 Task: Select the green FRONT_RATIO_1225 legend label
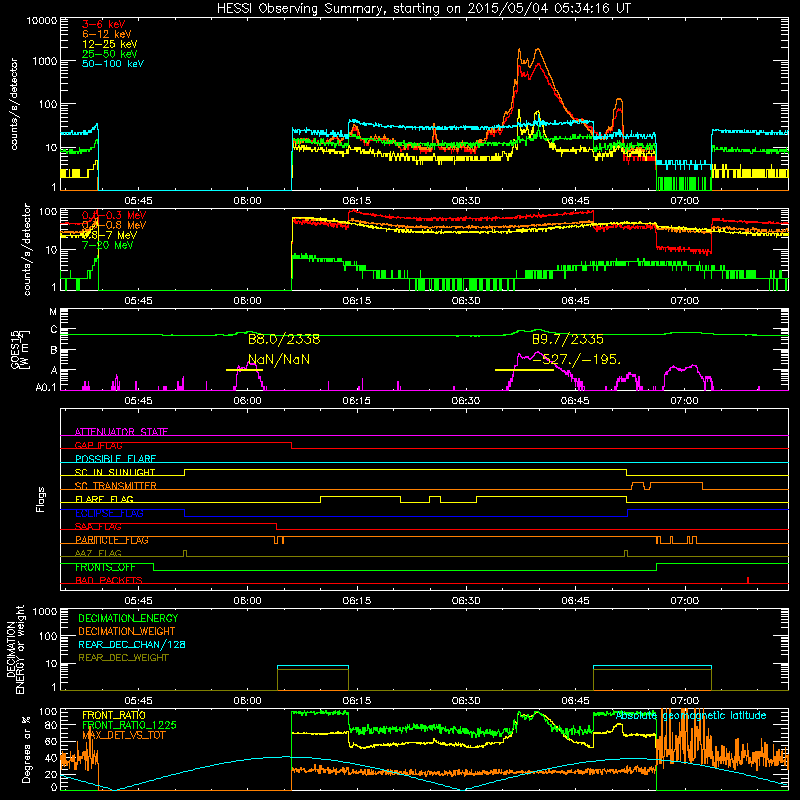129,725
